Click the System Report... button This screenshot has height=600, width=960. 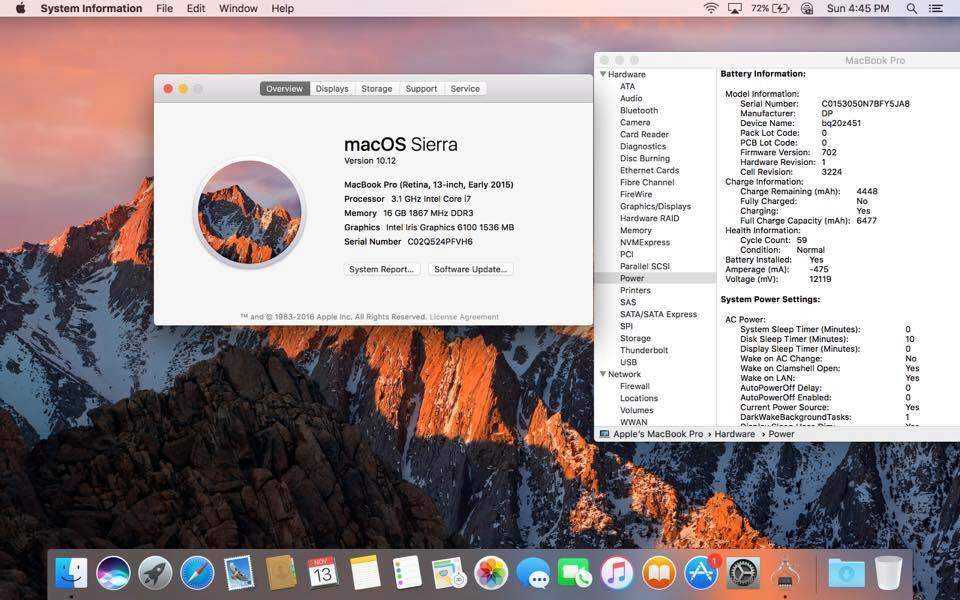coord(381,269)
